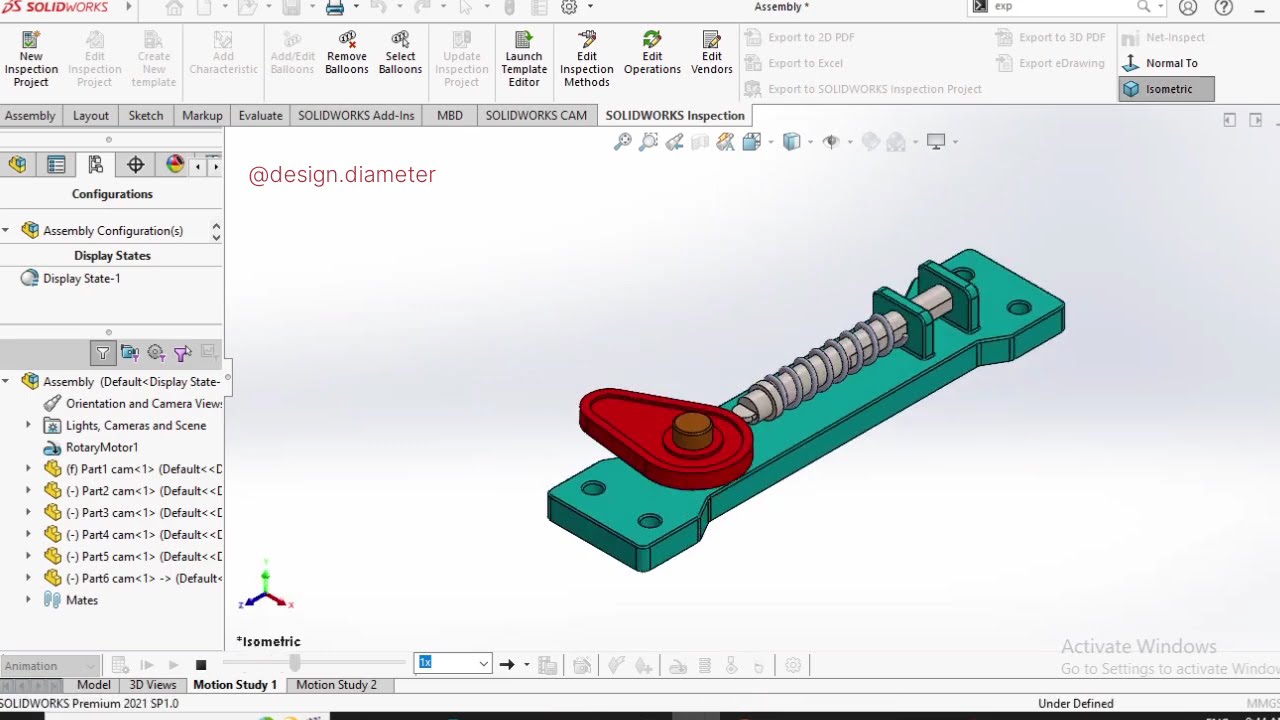Open the DimXpertManager crosshair tab
This screenshot has width=1280, height=720.
click(x=135, y=165)
